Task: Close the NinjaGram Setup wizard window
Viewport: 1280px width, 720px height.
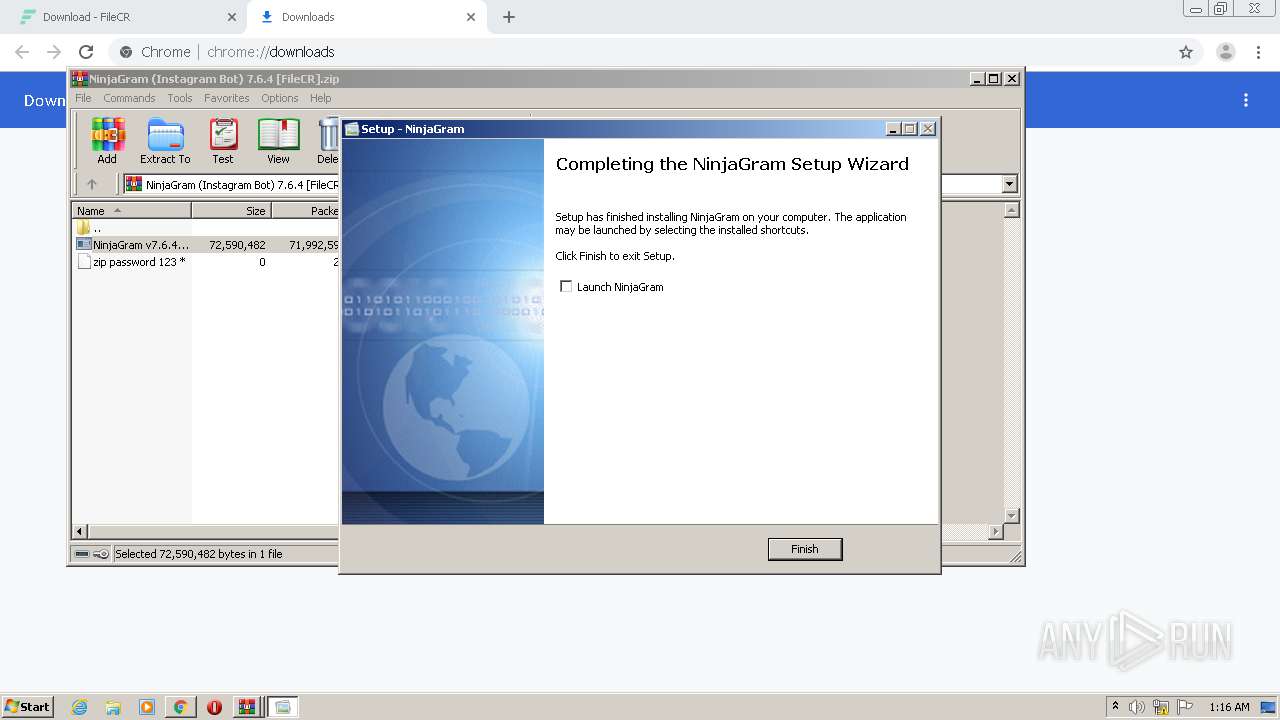Action: click(x=928, y=128)
